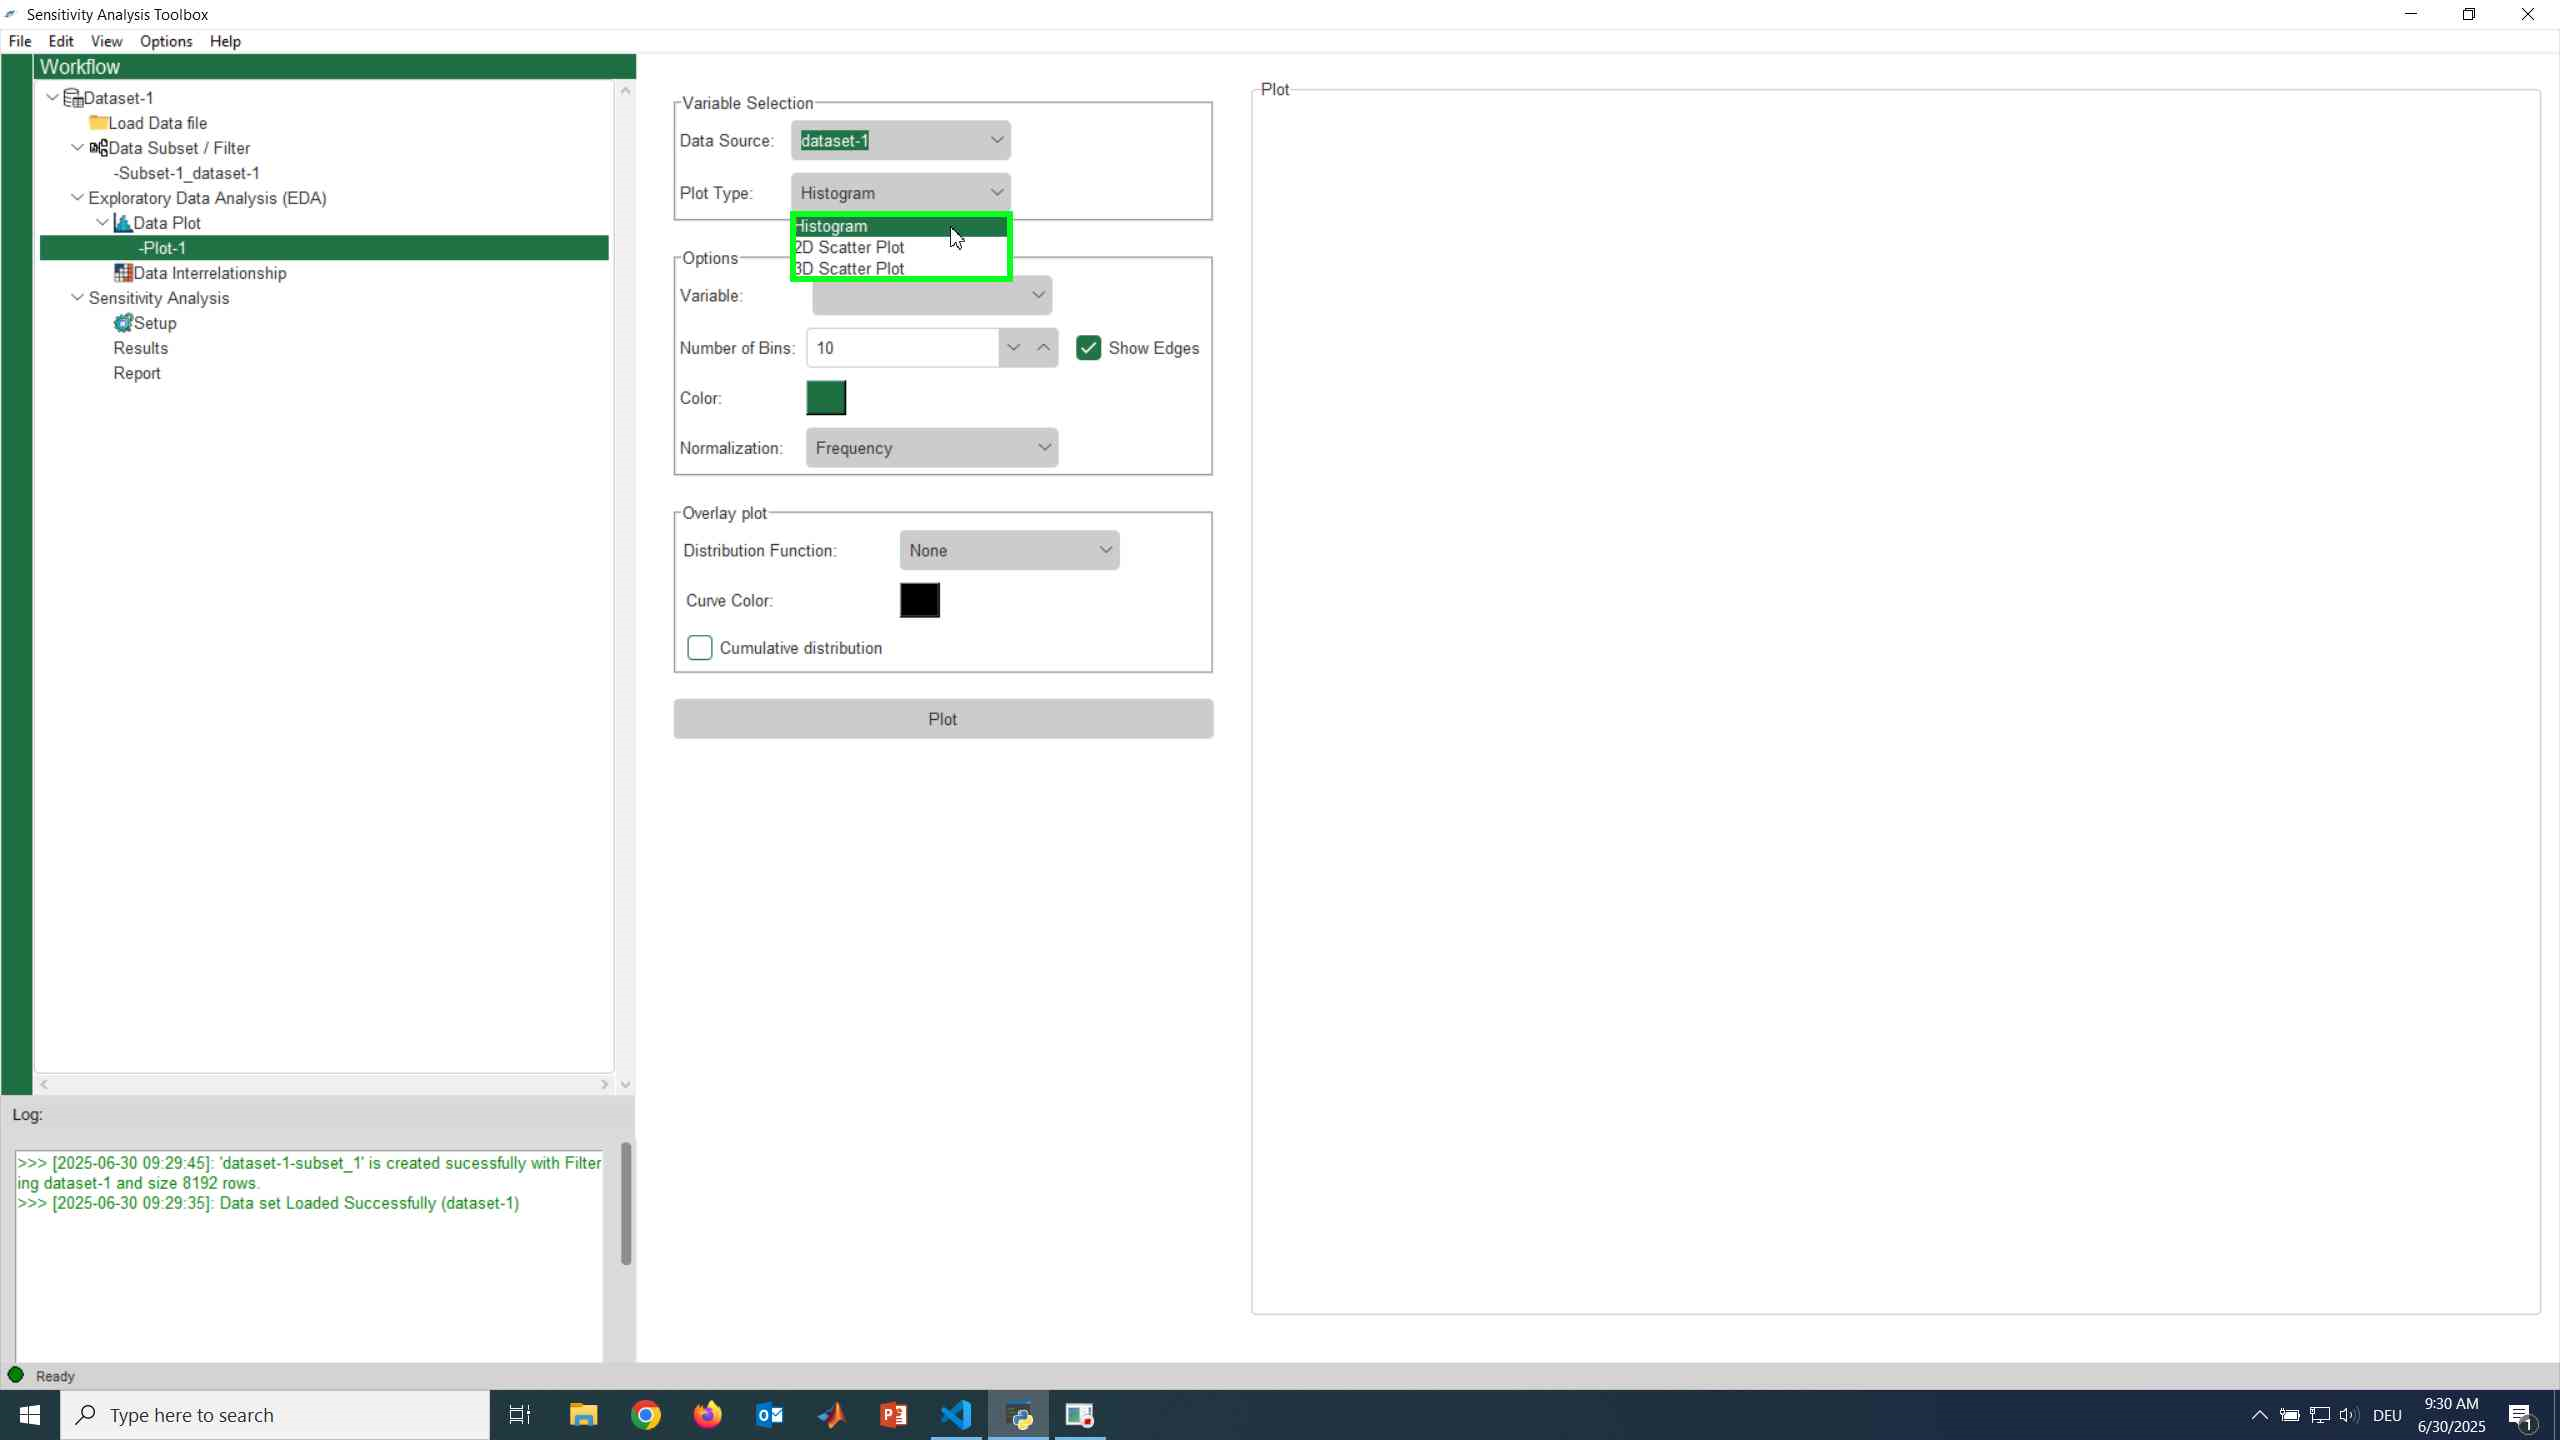Open Windows Start menu

click(x=30, y=1415)
